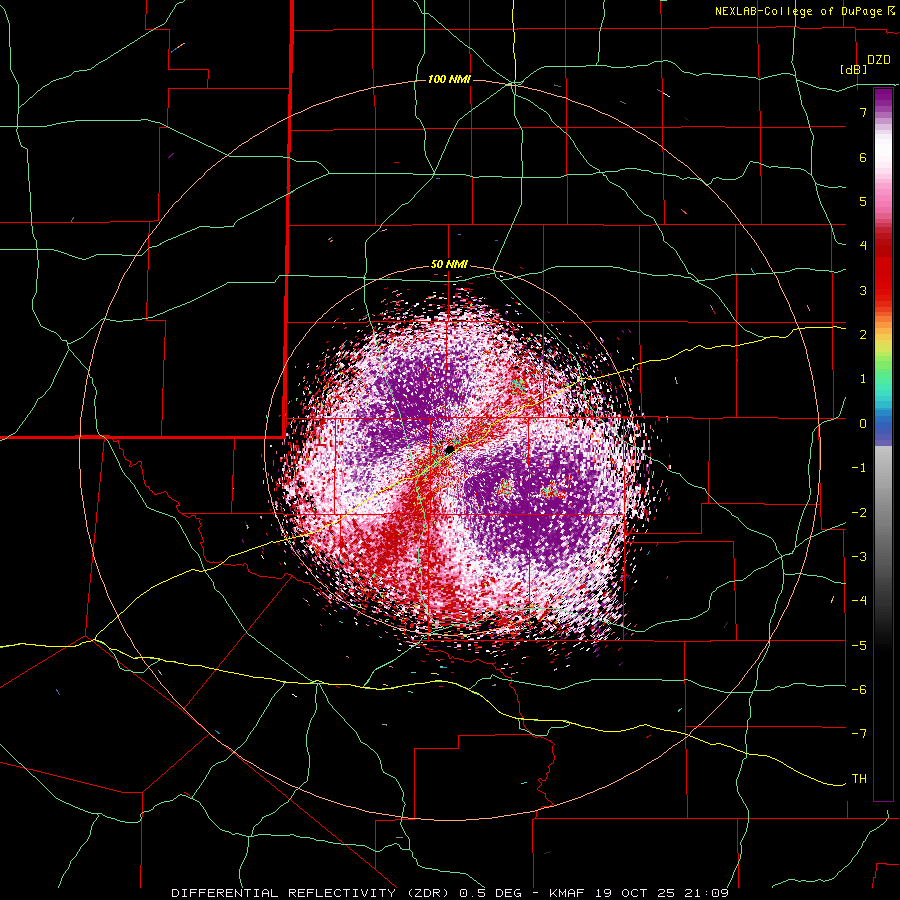This screenshot has width=900, height=900.
Task: Click the ZDR color scale bar
Action: click(x=883, y=444)
